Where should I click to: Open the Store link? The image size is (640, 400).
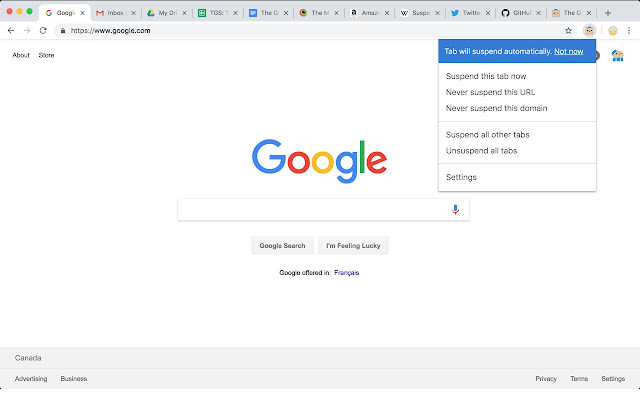[x=46, y=55]
